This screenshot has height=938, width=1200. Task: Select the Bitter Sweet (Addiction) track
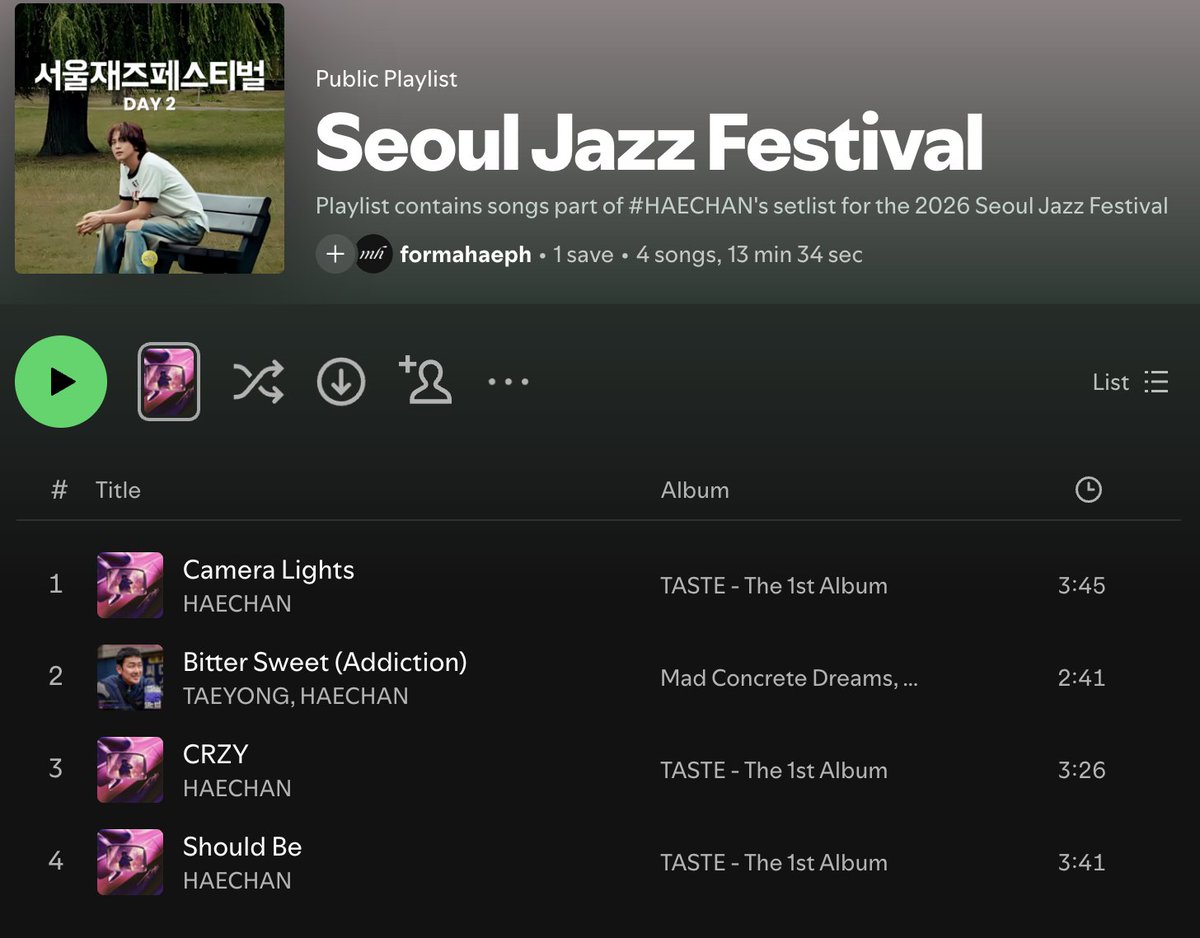click(325, 662)
